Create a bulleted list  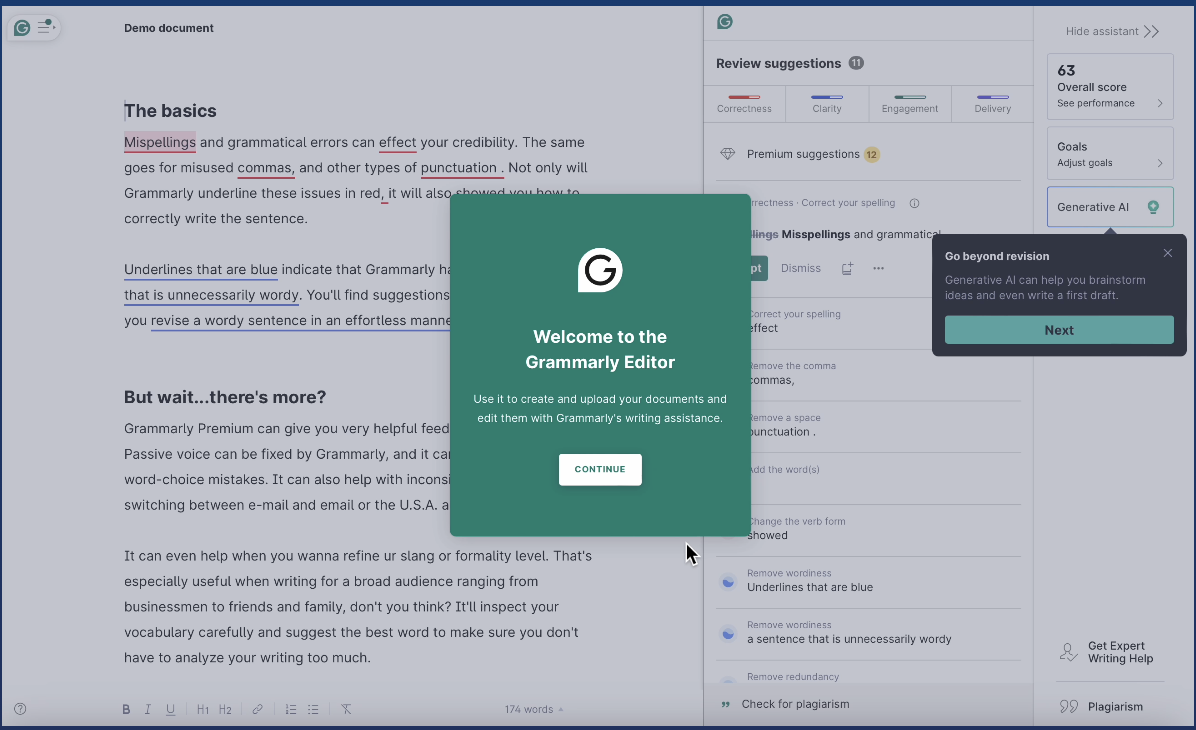tap(313, 709)
